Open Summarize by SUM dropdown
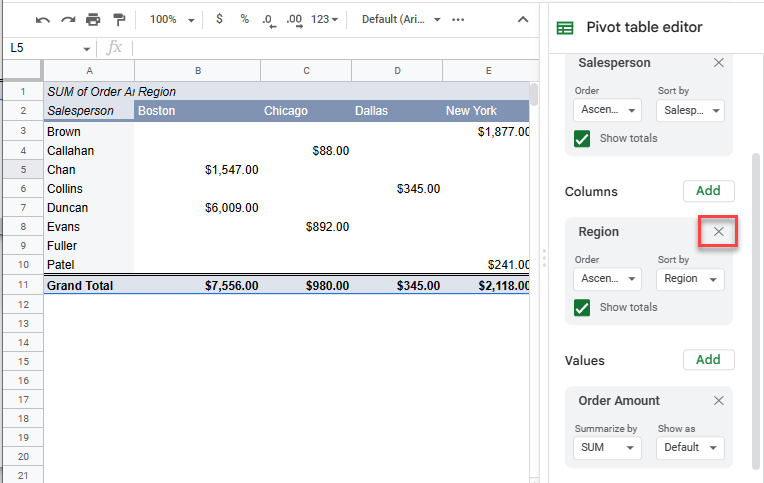Viewport: 764px width, 483px height. click(x=607, y=448)
